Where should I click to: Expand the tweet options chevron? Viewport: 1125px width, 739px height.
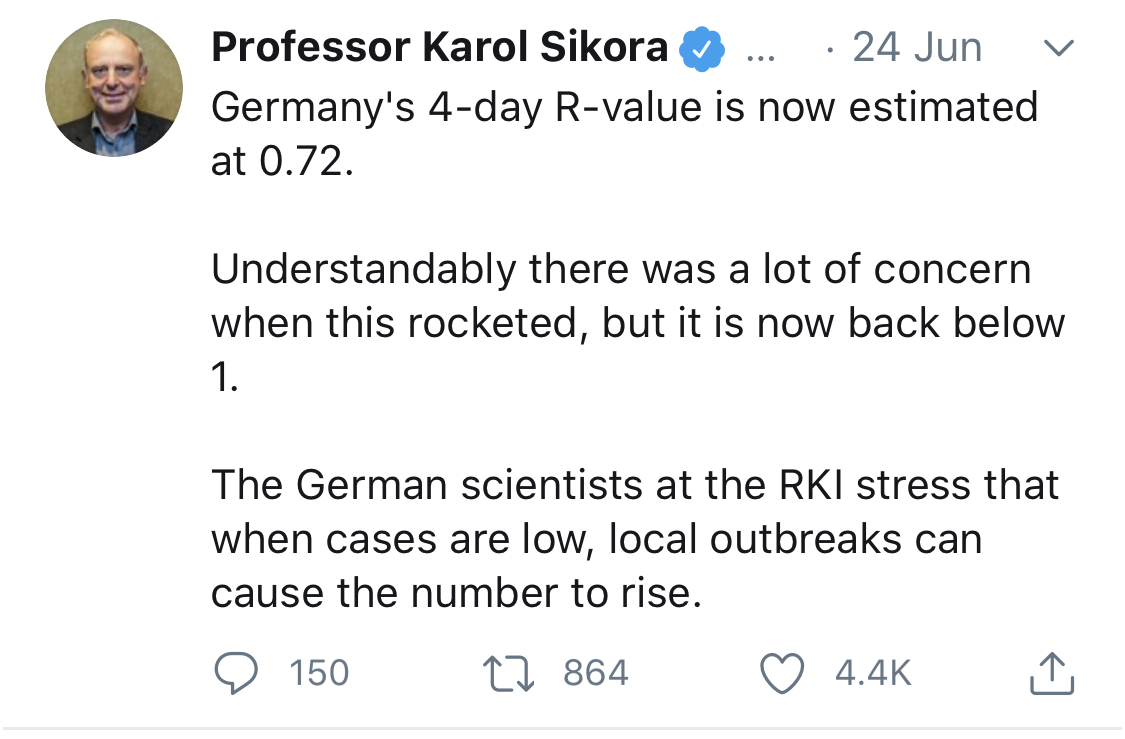[1058, 48]
